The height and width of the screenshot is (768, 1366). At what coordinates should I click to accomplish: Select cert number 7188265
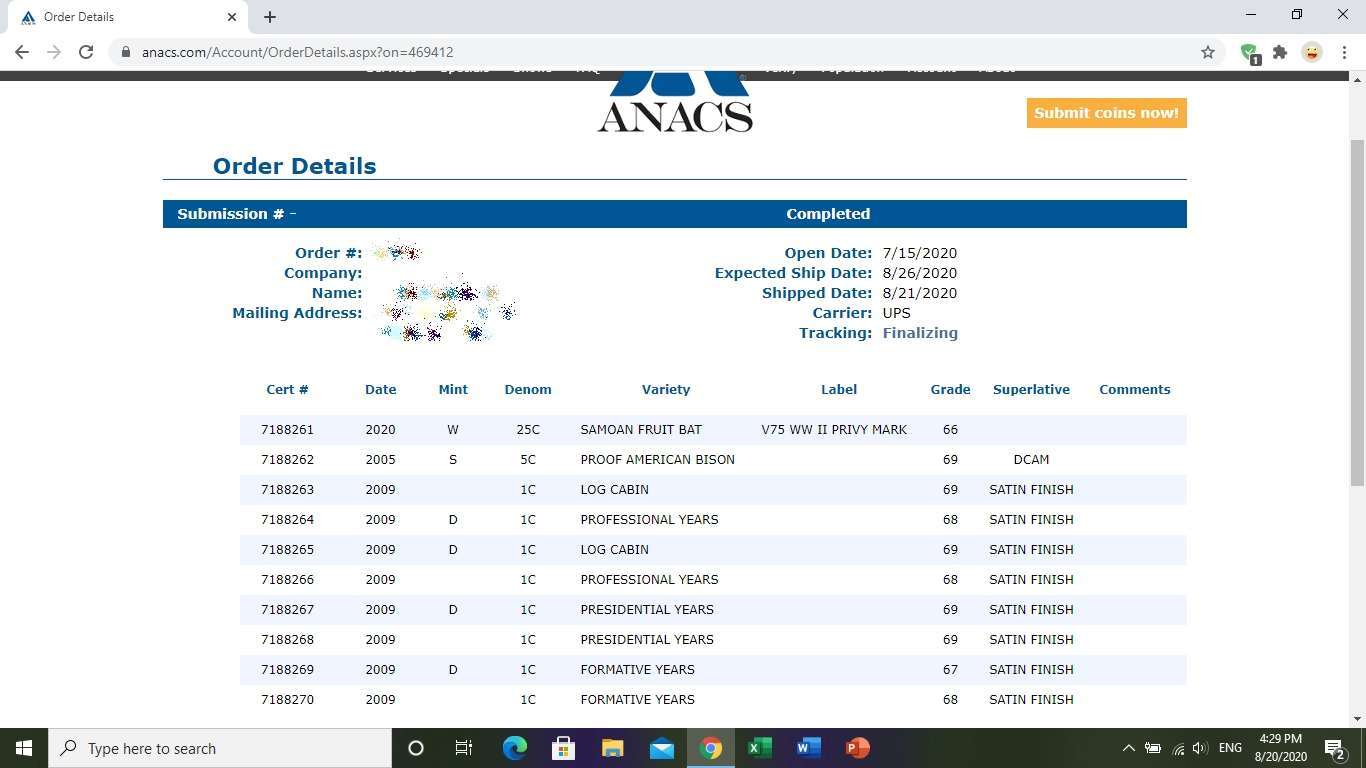point(287,550)
